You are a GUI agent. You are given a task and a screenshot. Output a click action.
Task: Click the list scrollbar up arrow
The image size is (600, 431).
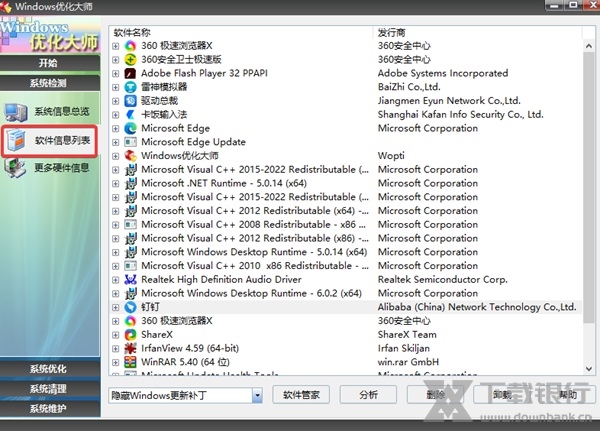[x=589, y=46]
